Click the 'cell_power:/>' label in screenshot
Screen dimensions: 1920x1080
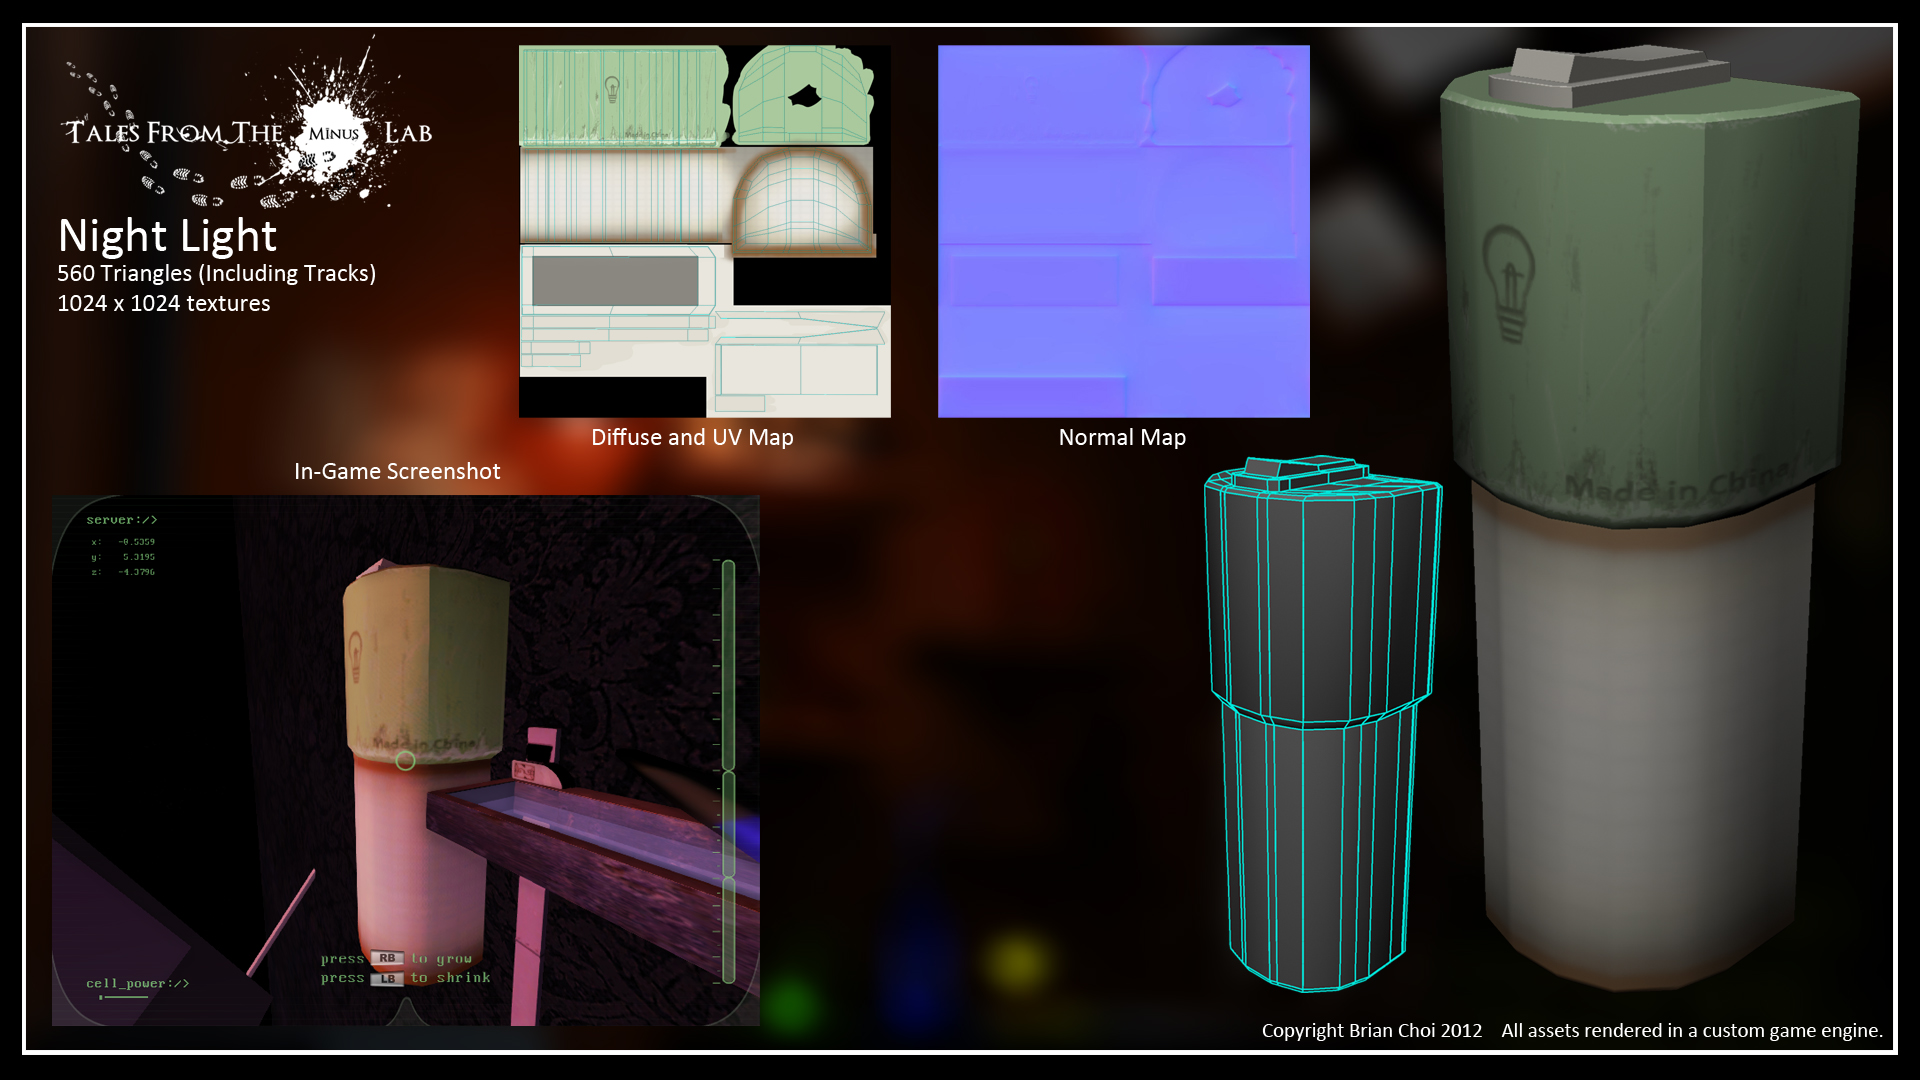tap(138, 984)
